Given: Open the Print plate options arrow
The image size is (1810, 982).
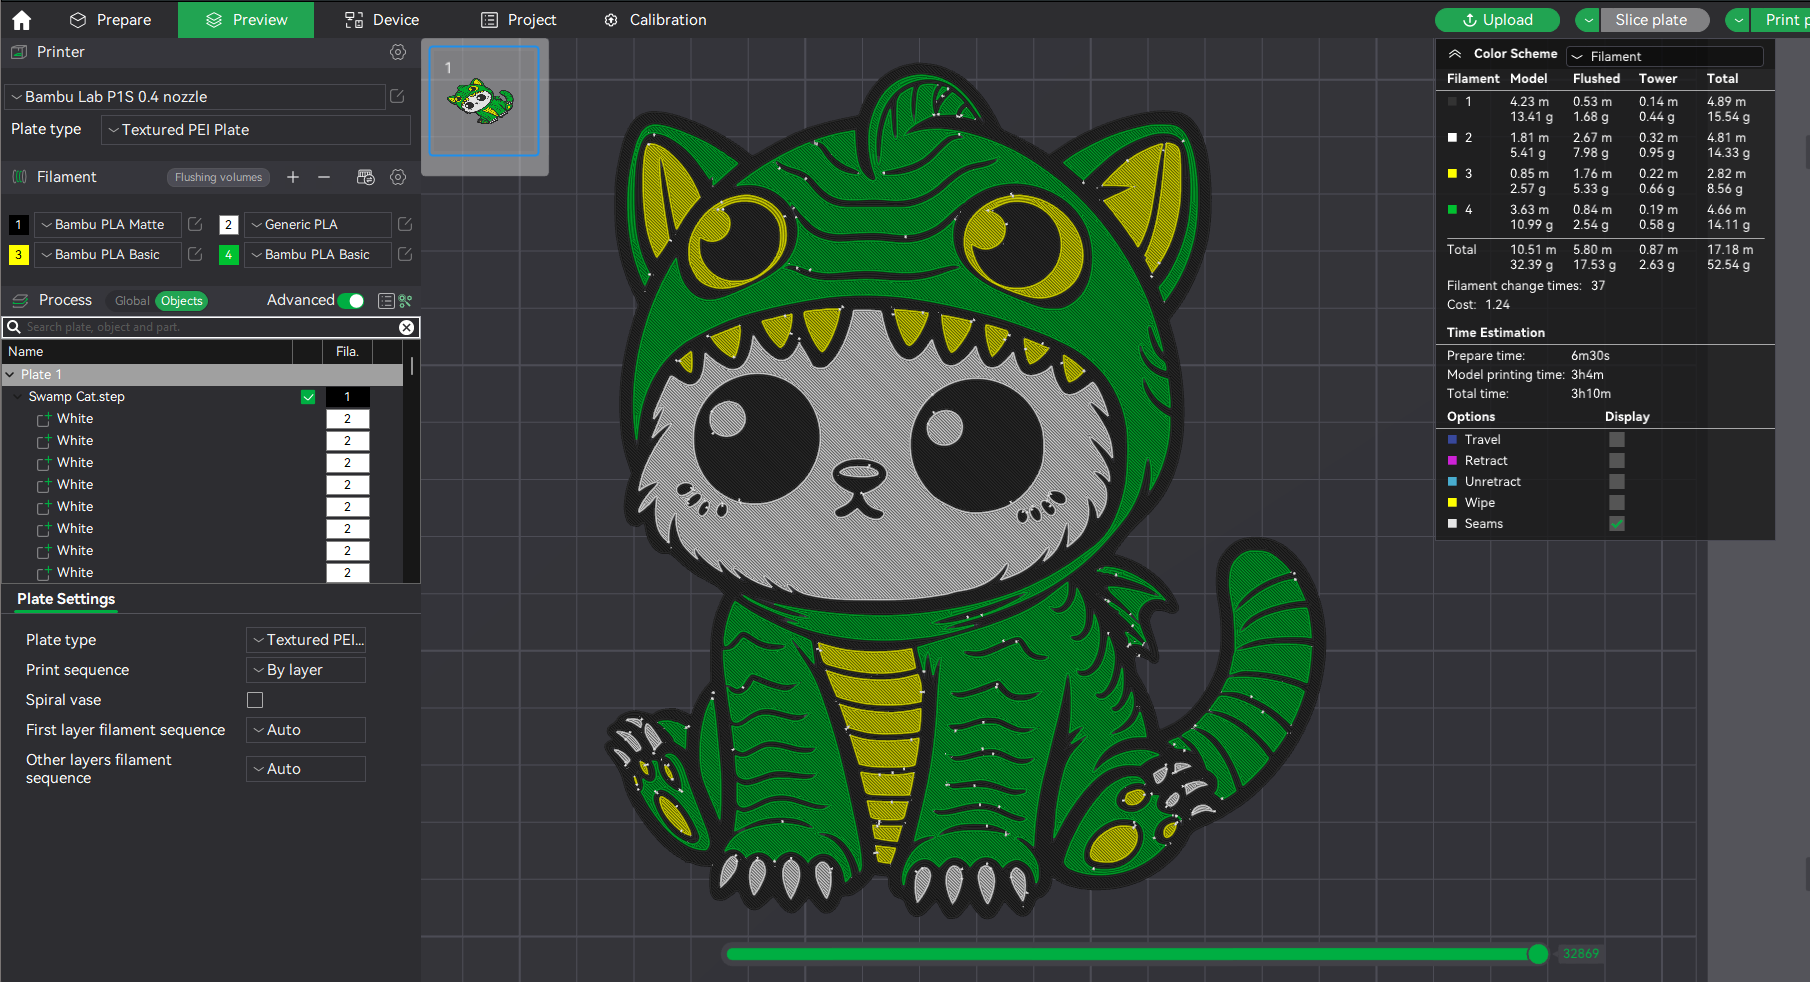Looking at the screenshot, I should point(1739,20).
